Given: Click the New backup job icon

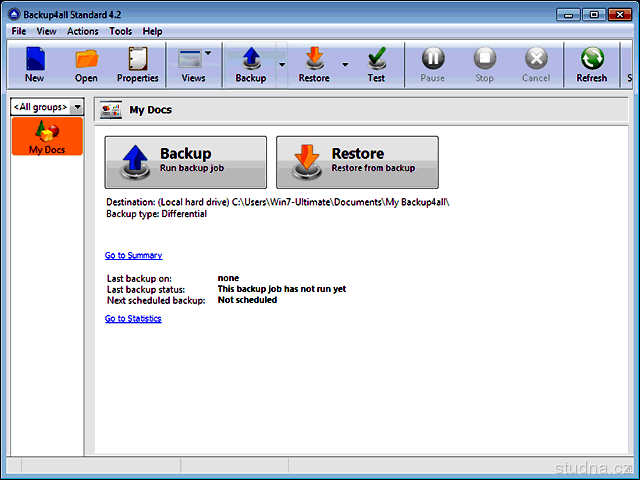Looking at the screenshot, I should click(x=35, y=63).
